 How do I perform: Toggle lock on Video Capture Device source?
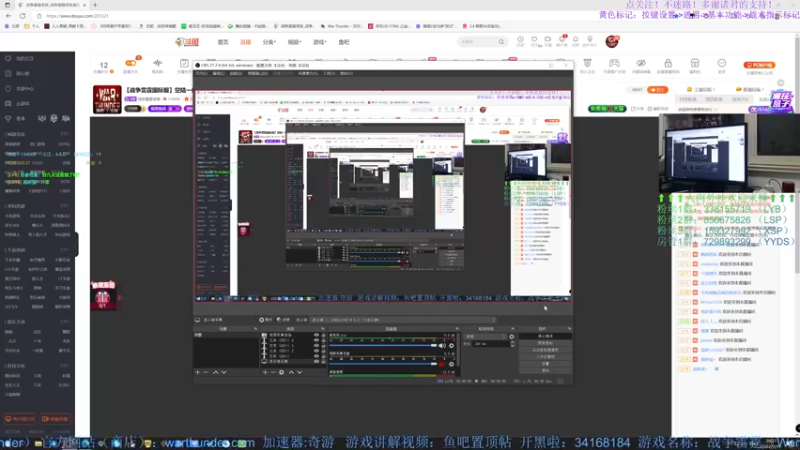(323, 335)
